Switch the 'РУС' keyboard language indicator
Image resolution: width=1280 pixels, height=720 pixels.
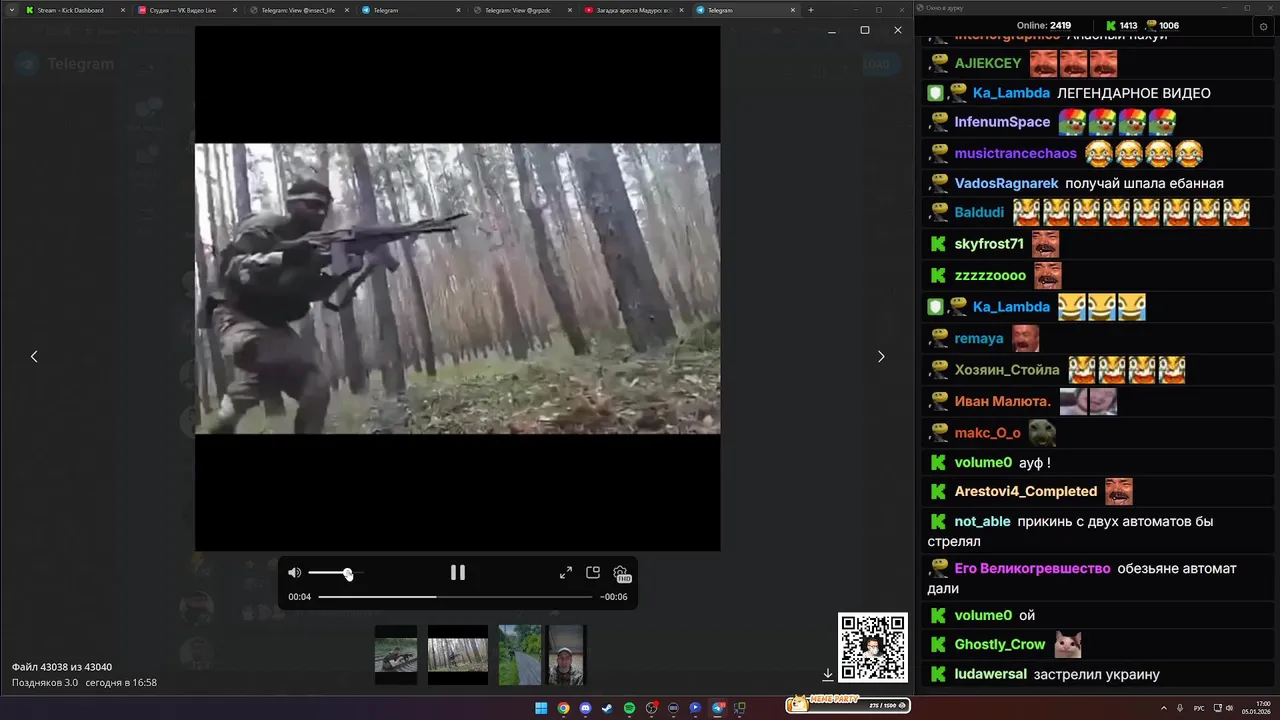click(1199, 708)
